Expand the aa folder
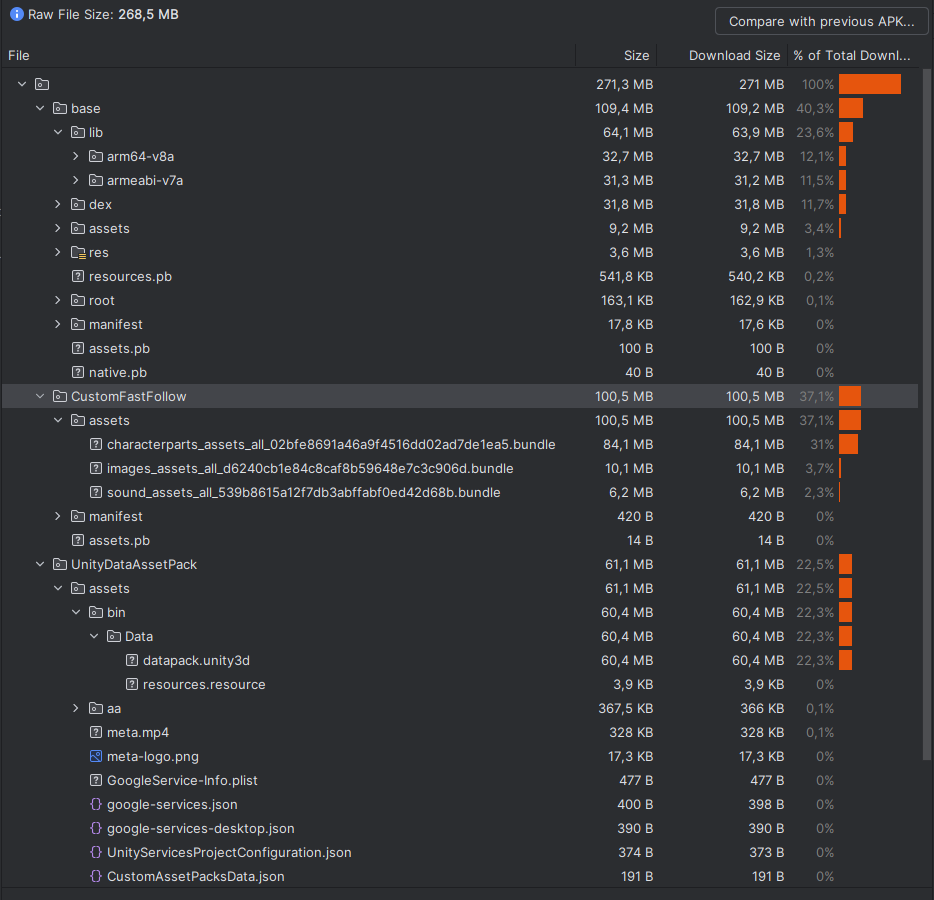Image resolution: width=934 pixels, height=900 pixels. (75, 708)
